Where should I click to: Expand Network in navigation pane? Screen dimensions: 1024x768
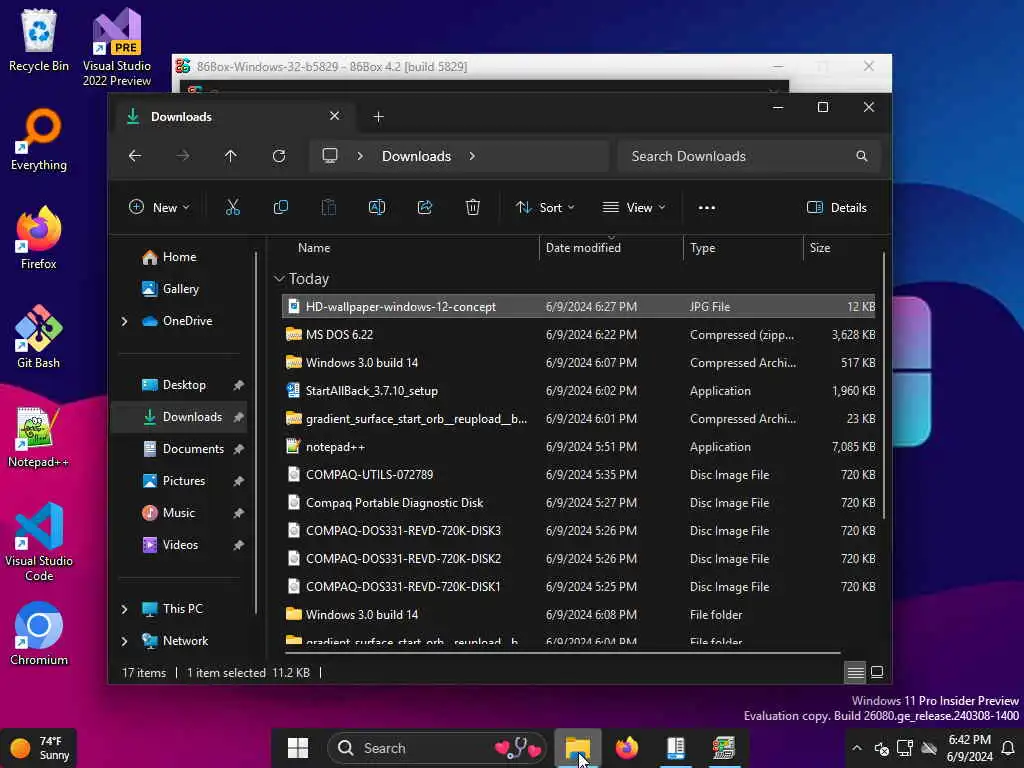pos(124,641)
